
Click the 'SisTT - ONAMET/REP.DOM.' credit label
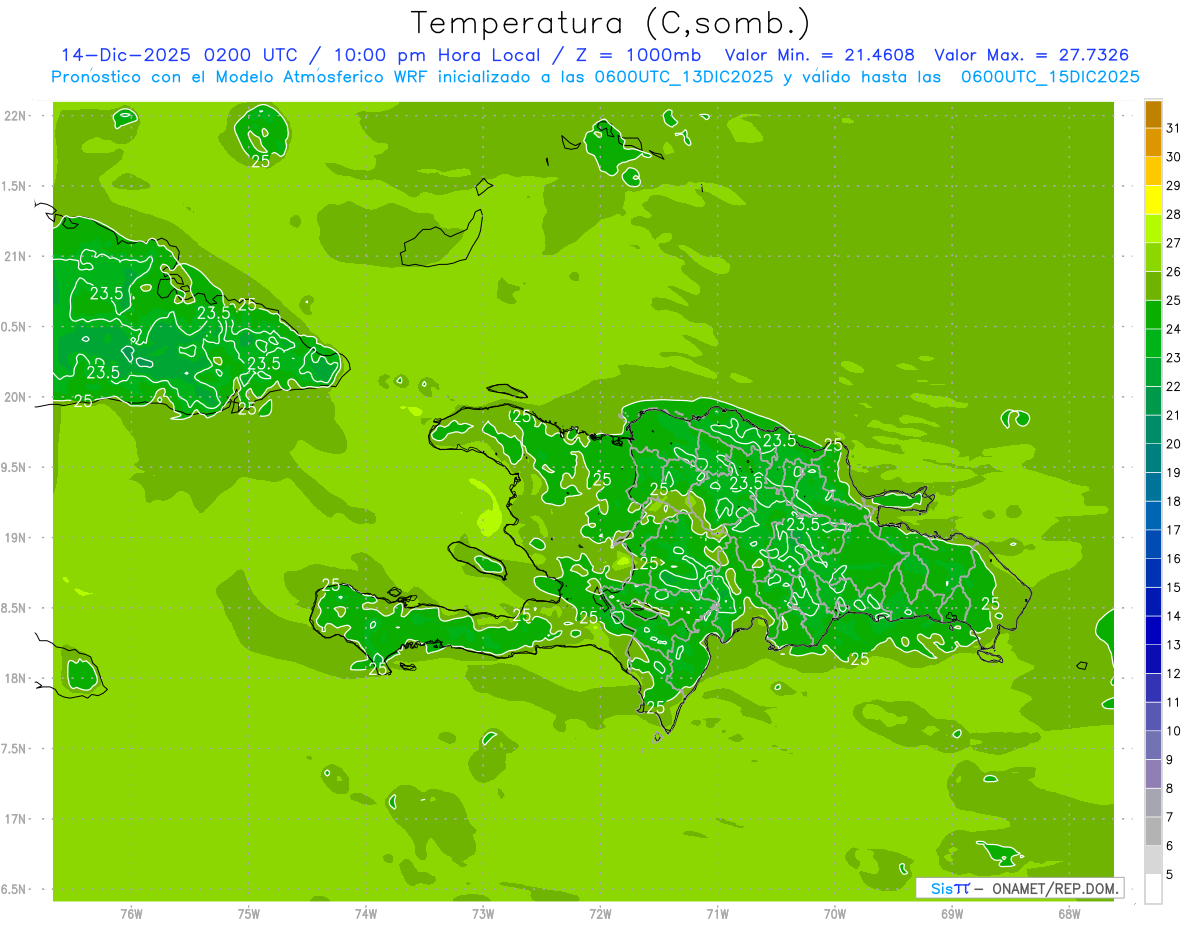(x=1020, y=888)
